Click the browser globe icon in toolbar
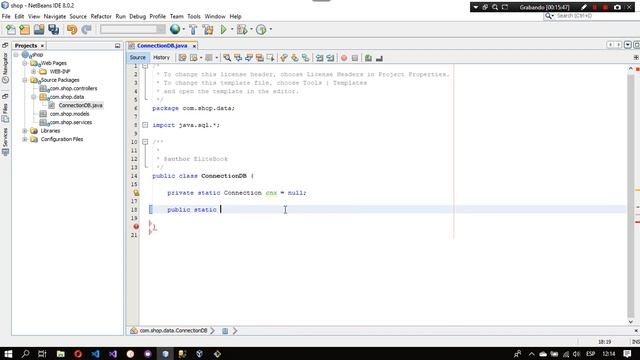 pyautogui.click(x=175, y=29)
